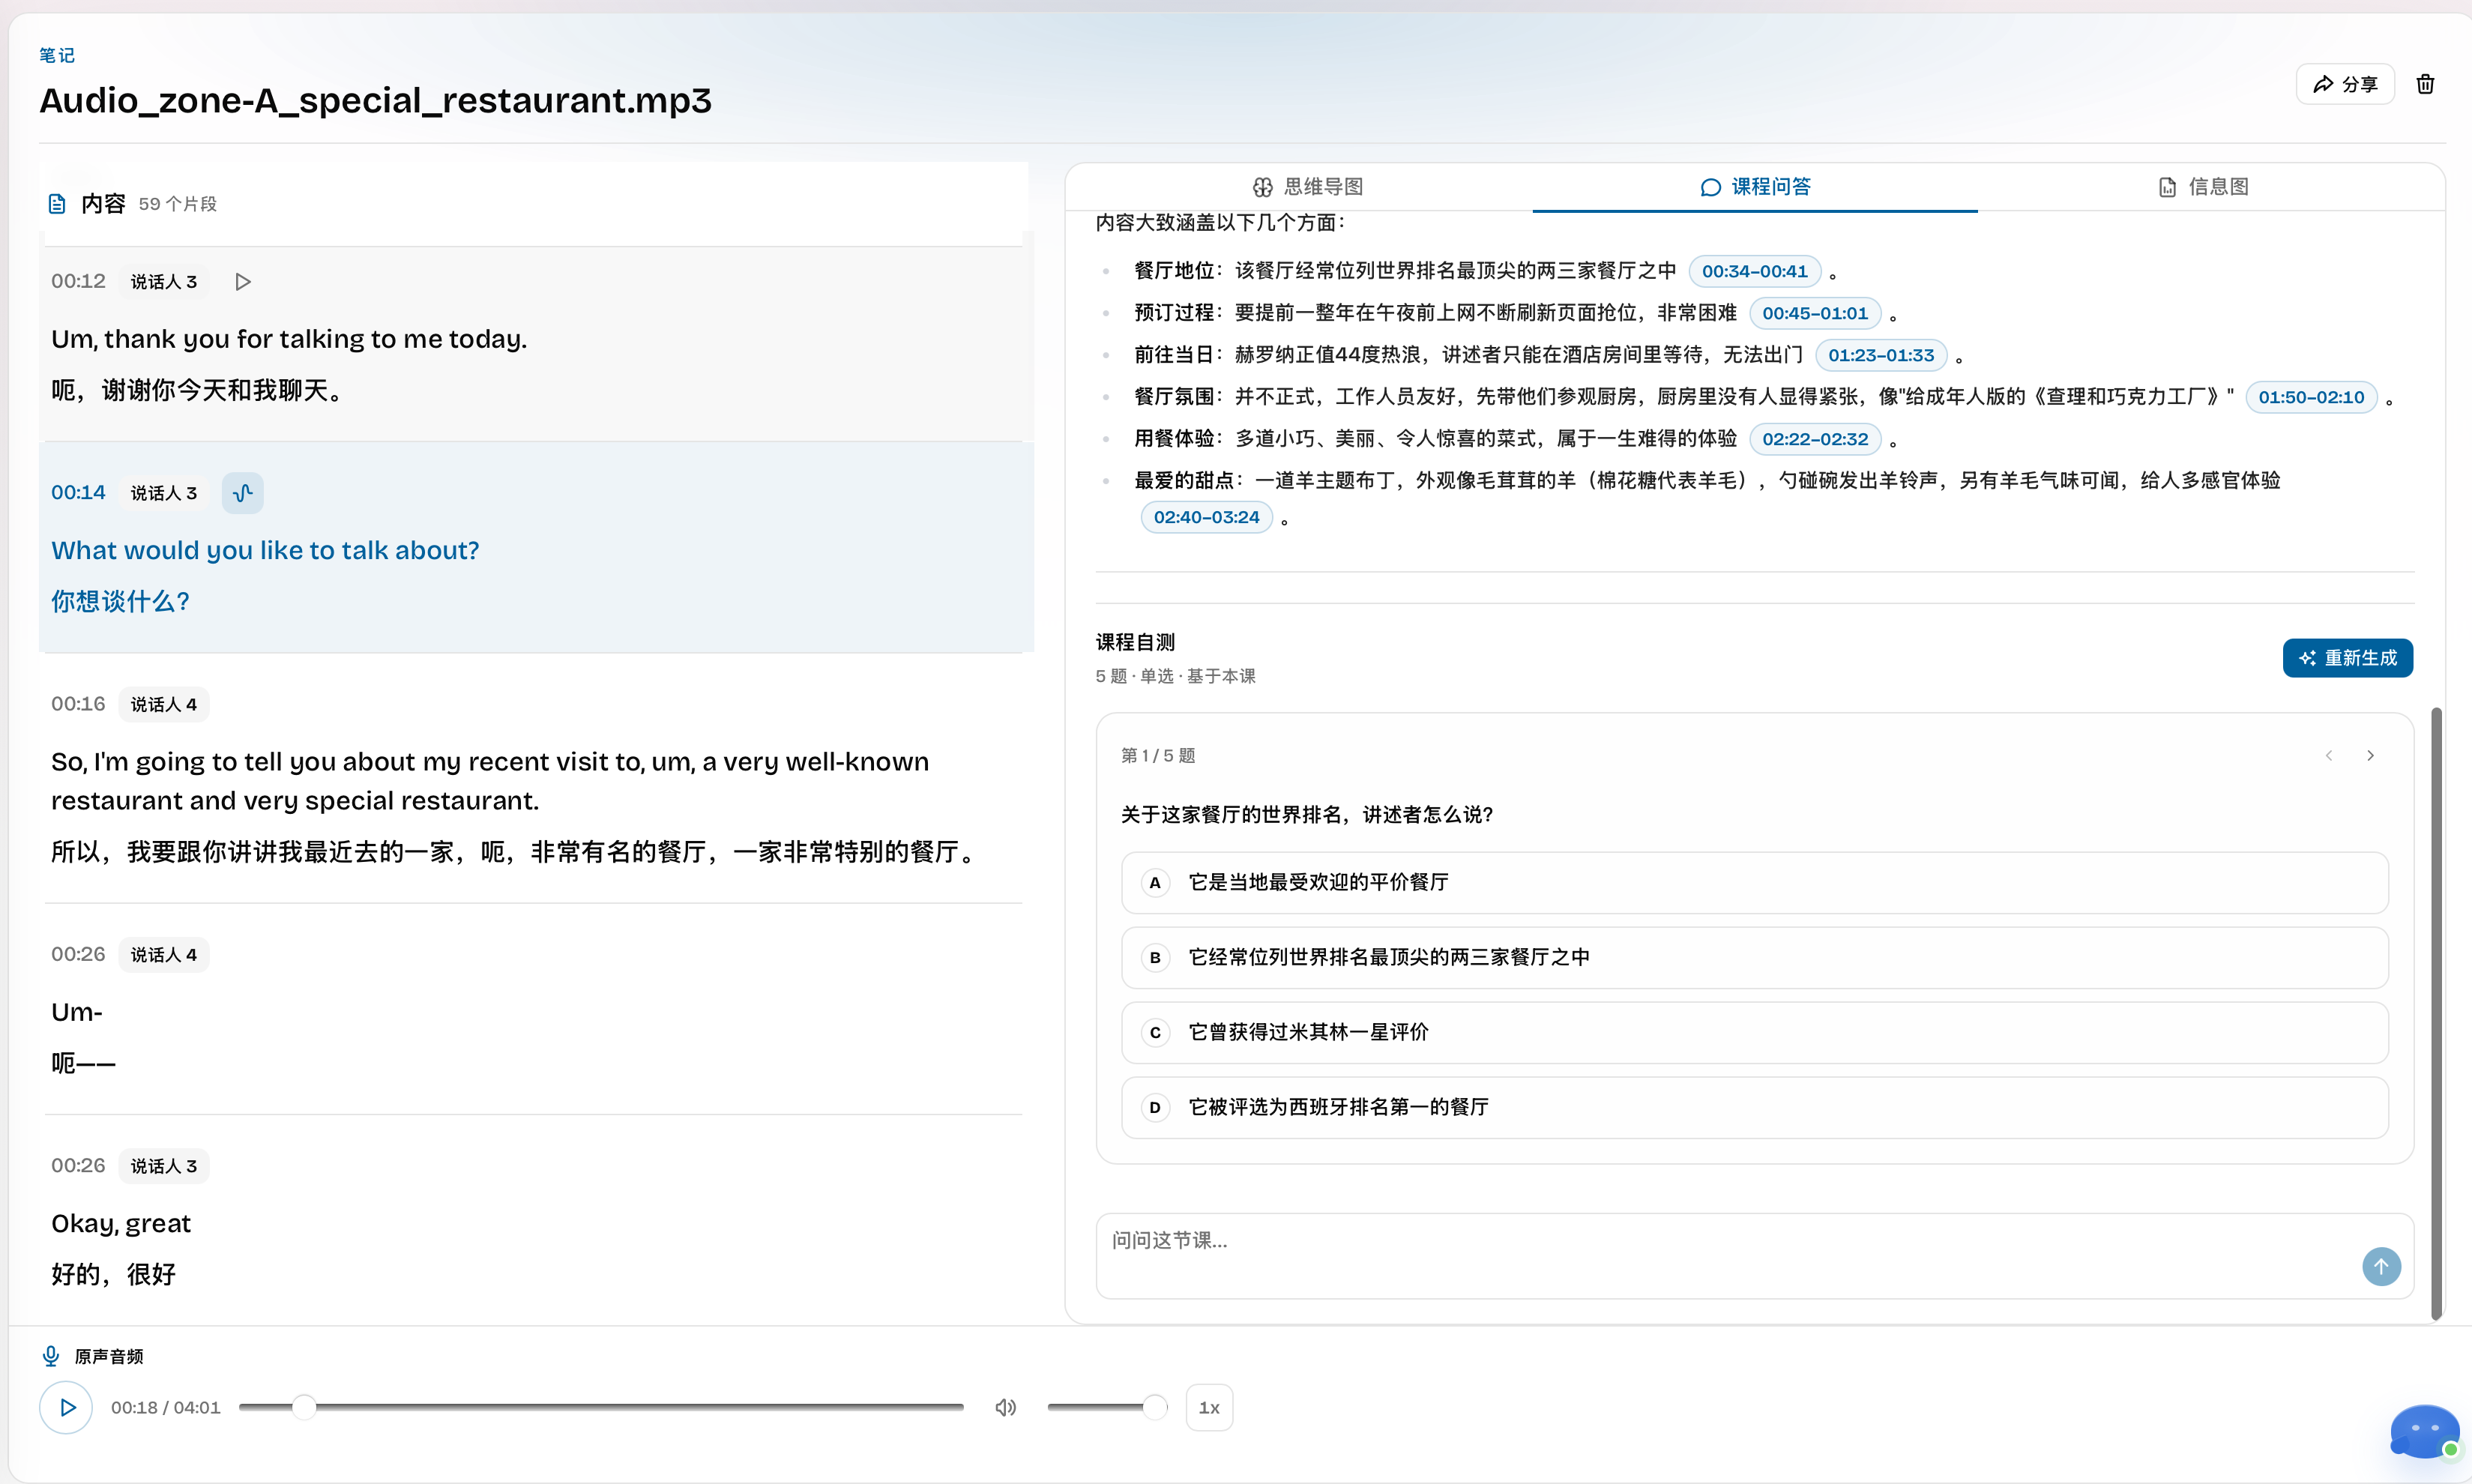
Task: Jump to timestamp 00:45–01:01
Action: pyautogui.click(x=1815, y=313)
